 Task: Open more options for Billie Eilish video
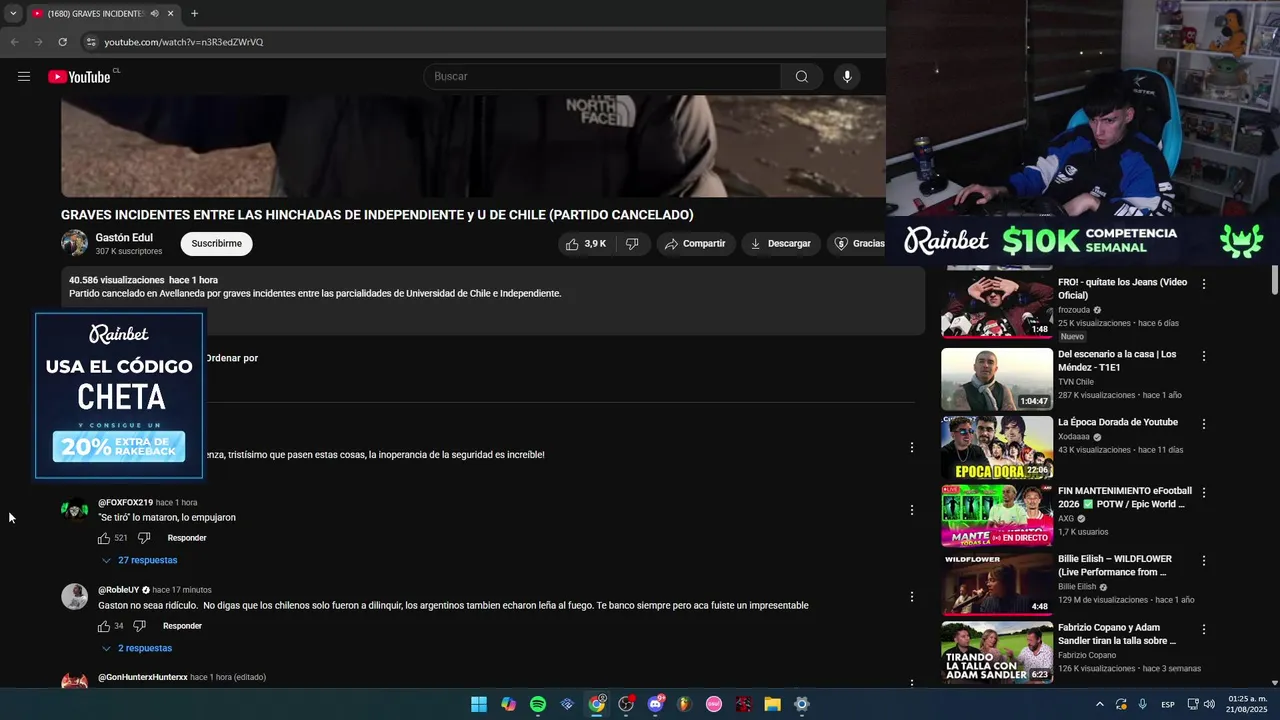click(1204, 561)
